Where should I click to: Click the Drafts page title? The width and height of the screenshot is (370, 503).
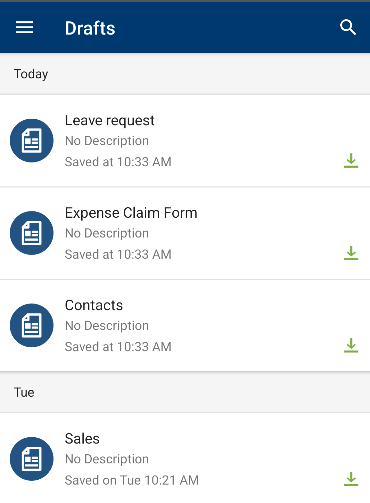[90, 28]
